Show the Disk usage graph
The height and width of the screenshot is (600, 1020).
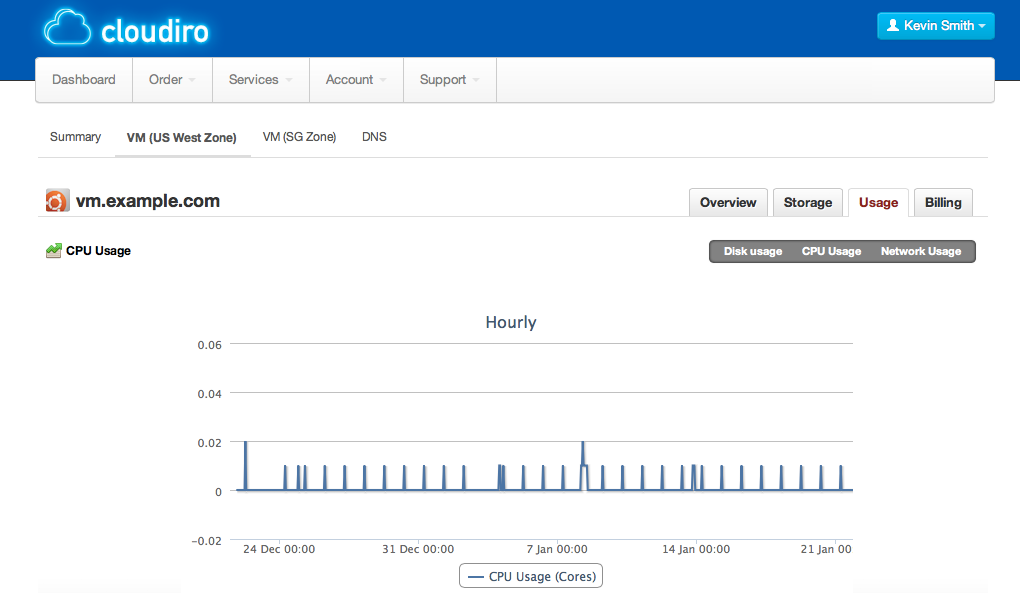tap(753, 251)
